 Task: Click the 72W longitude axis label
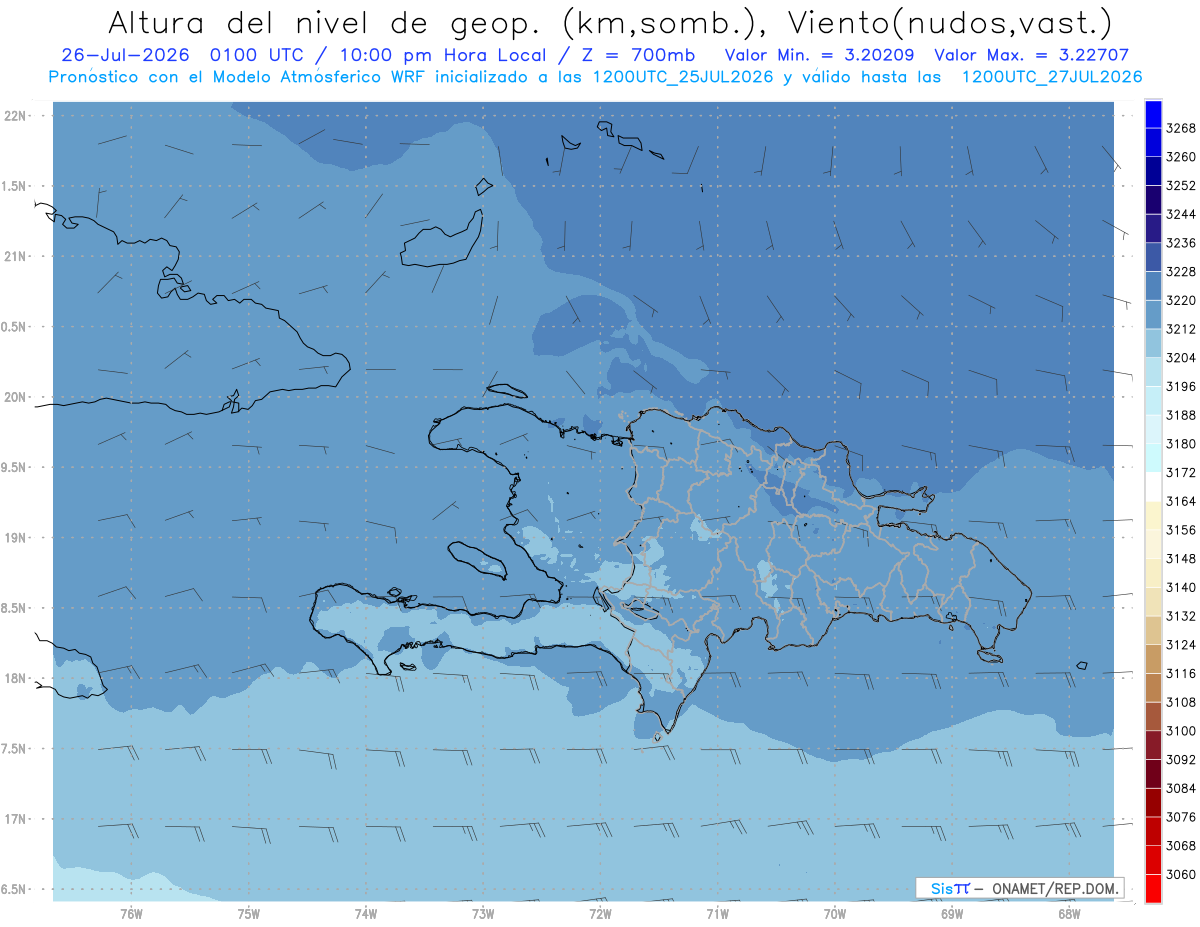tap(600, 914)
